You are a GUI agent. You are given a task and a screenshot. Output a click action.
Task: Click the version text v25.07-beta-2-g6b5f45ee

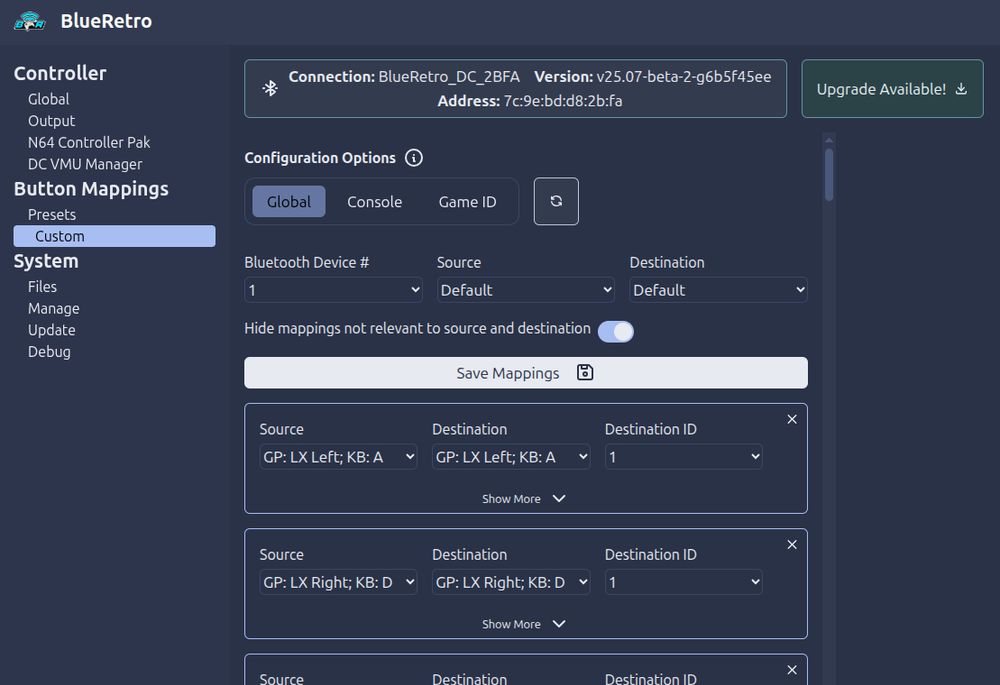pos(684,77)
